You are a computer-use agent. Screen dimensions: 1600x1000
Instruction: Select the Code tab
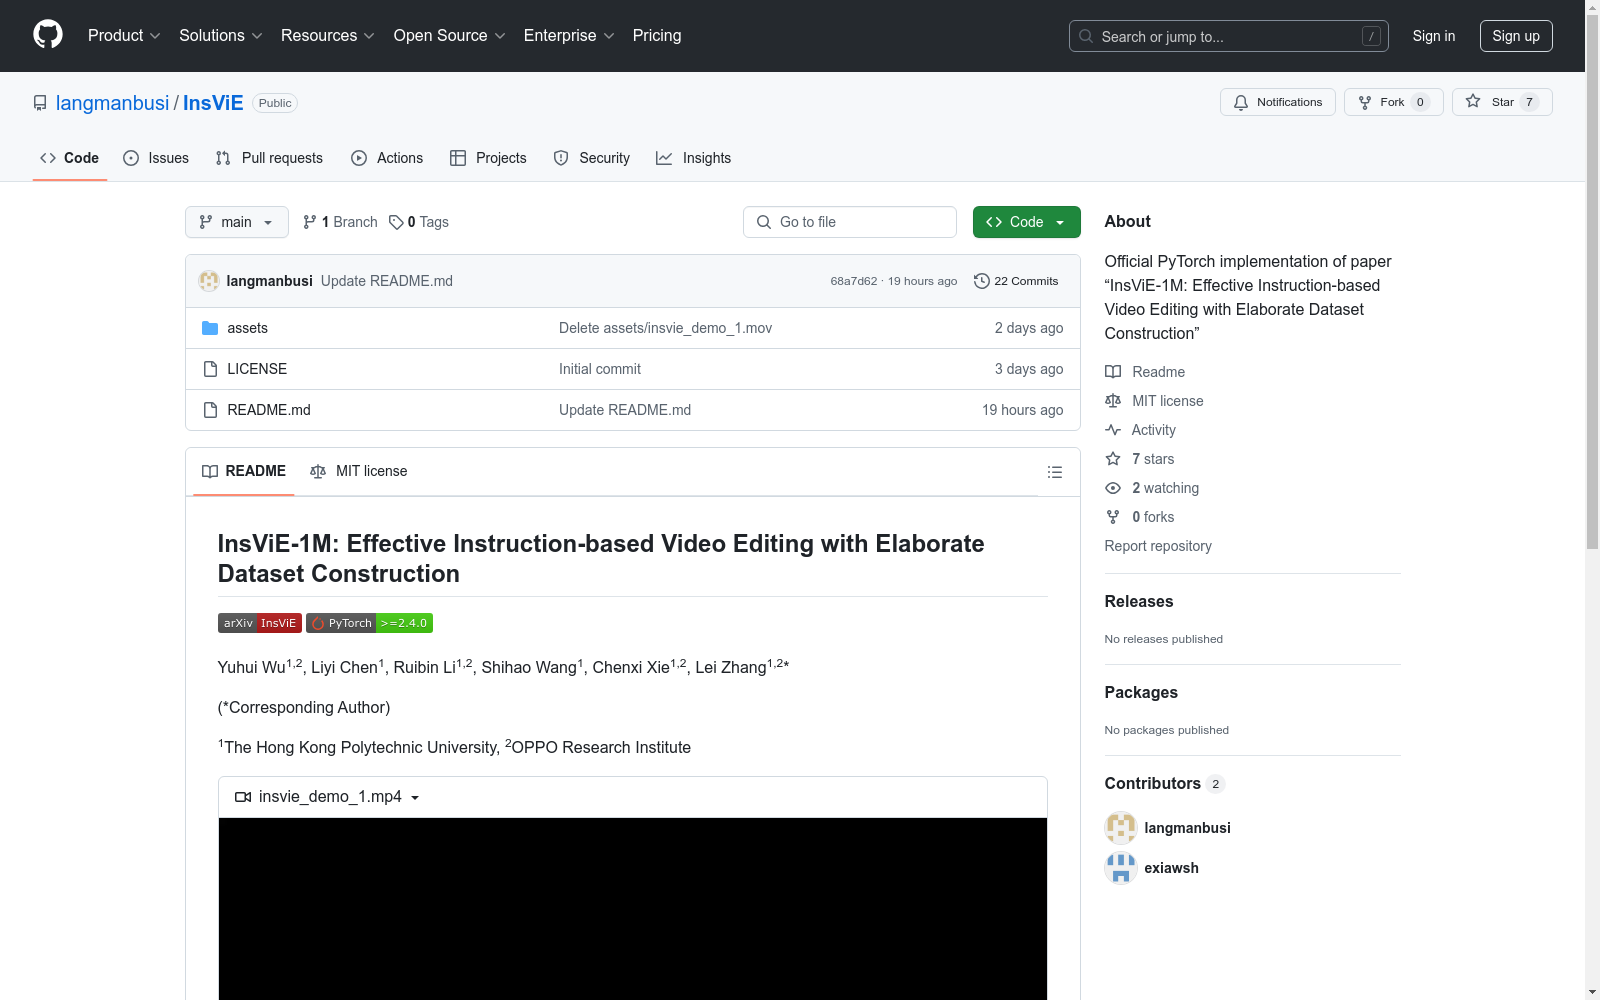coord(69,158)
